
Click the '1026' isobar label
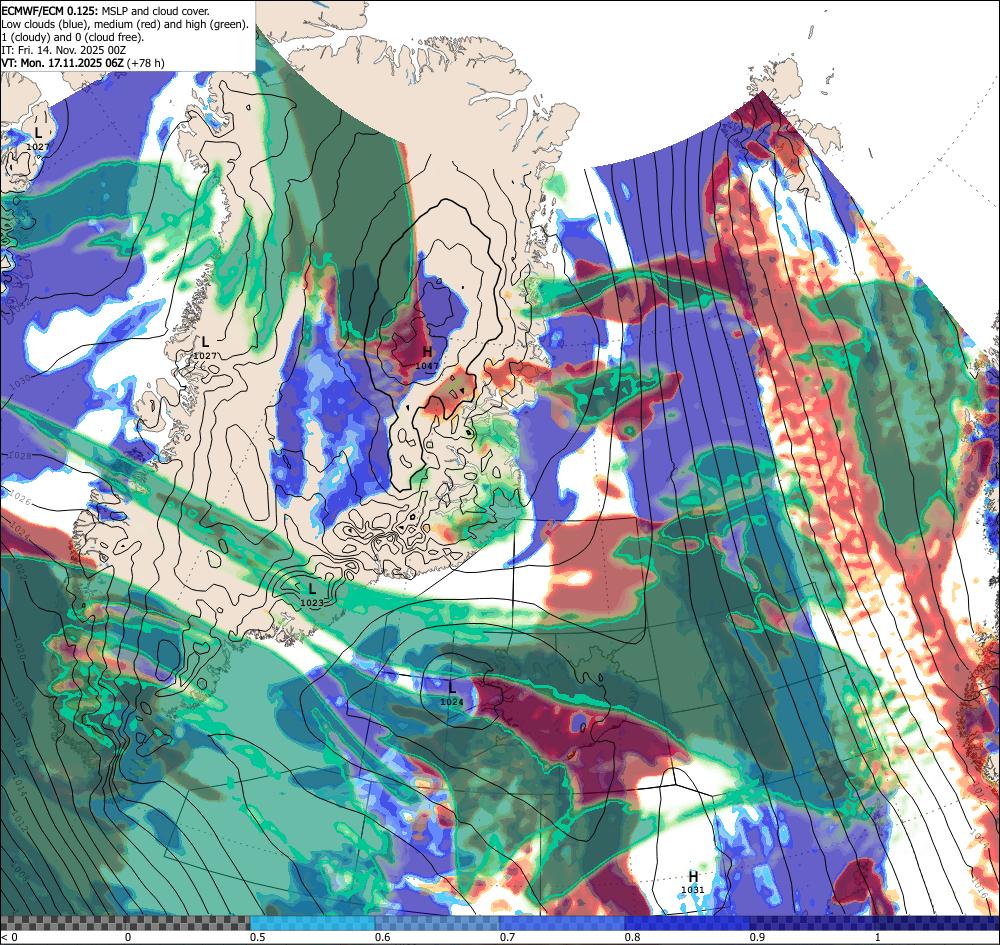click(19, 499)
